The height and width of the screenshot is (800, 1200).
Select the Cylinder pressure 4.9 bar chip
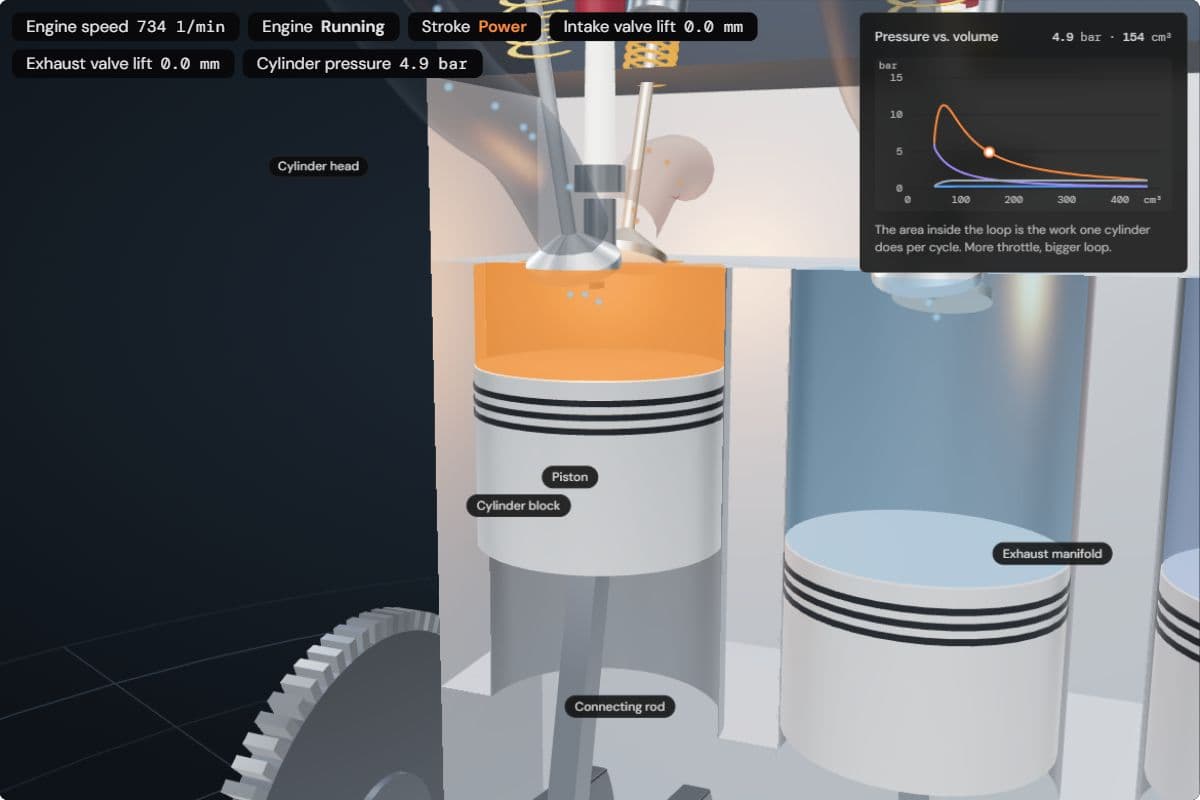pos(362,64)
